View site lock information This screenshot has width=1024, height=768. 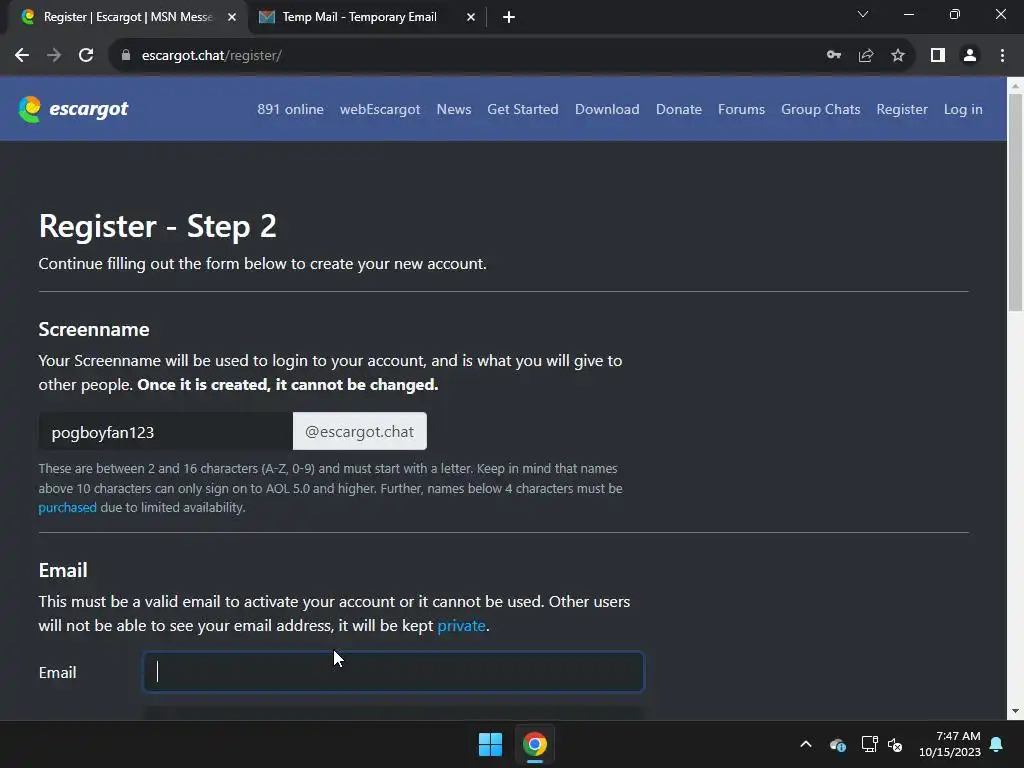[x=126, y=56]
